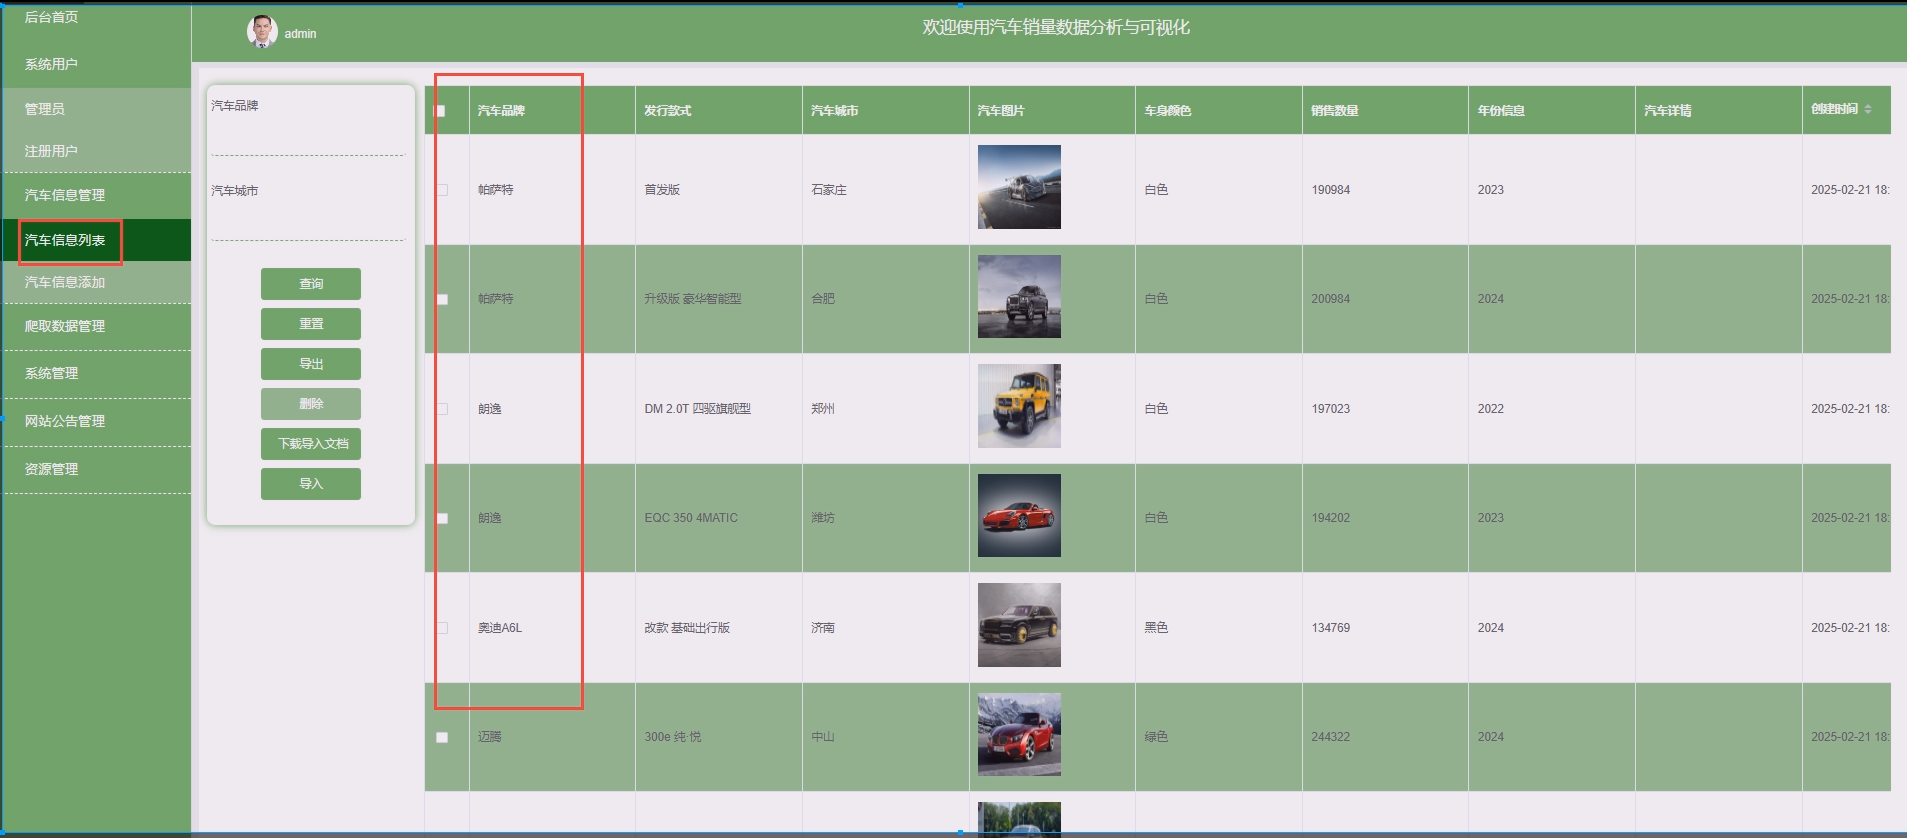The height and width of the screenshot is (838, 1907).
Task: Click the sales value 134769
Action: 1331,628
